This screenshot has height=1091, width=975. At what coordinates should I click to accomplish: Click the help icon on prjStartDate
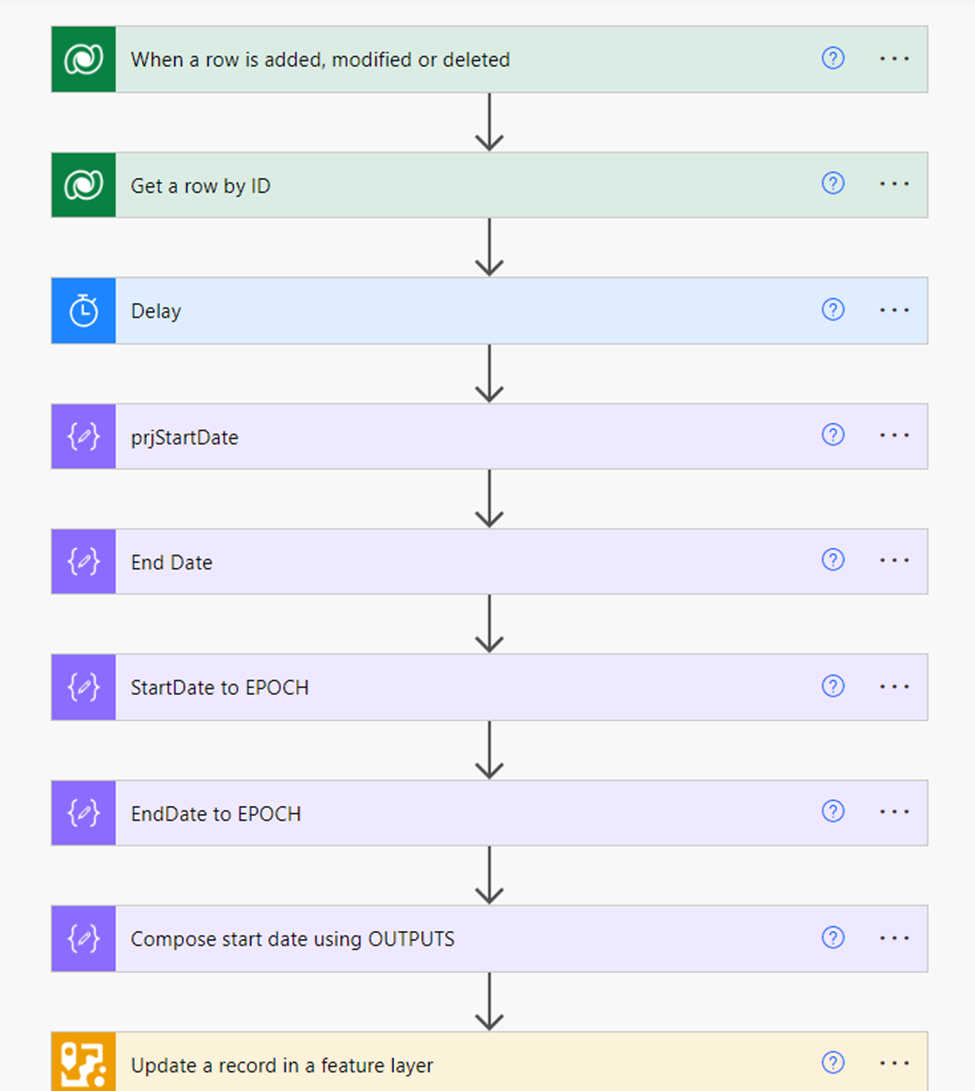click(x=833, y=436)
